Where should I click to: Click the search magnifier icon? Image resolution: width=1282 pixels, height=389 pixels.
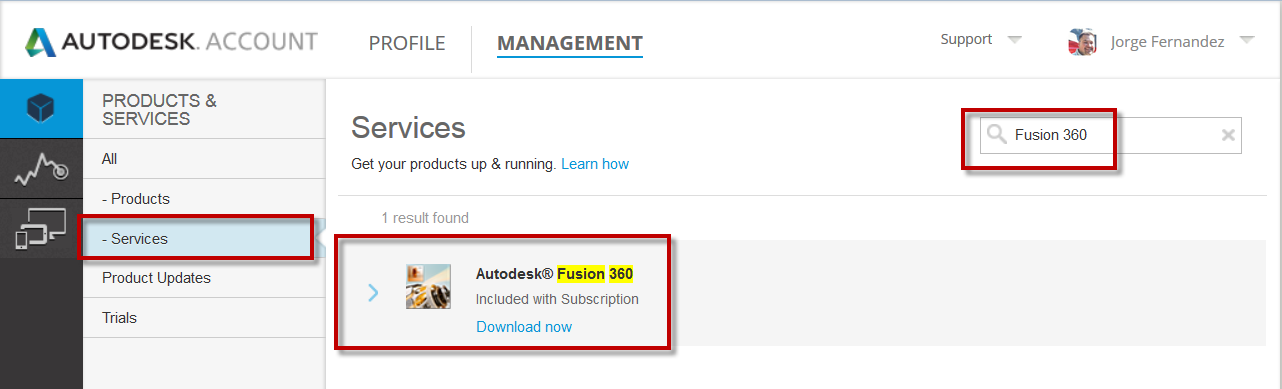(x=996, y=134)
